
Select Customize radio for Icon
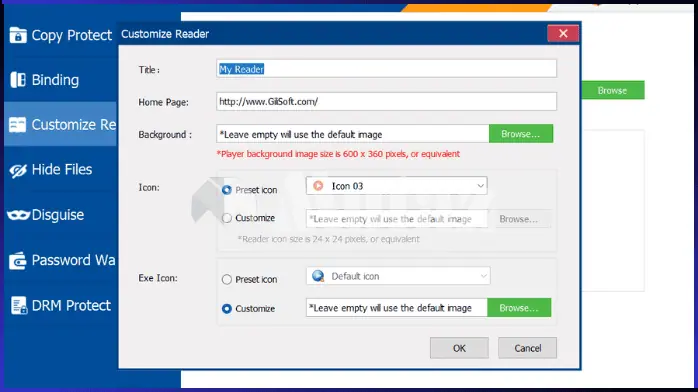227,218
